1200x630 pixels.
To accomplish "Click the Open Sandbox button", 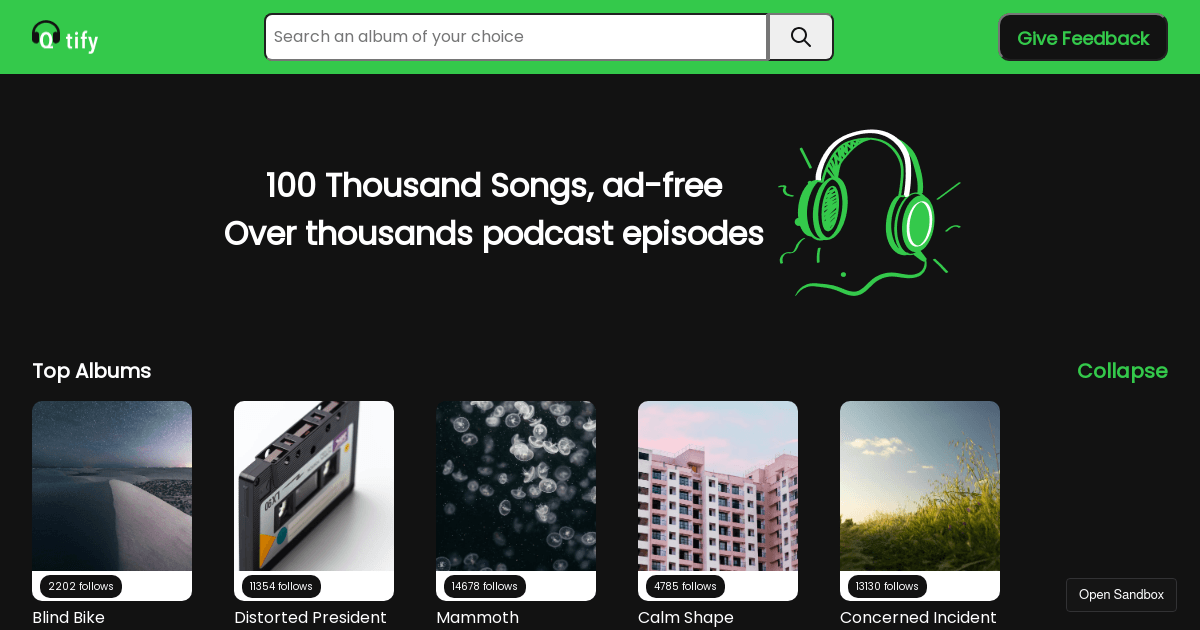I will (x=1121, y=595).
